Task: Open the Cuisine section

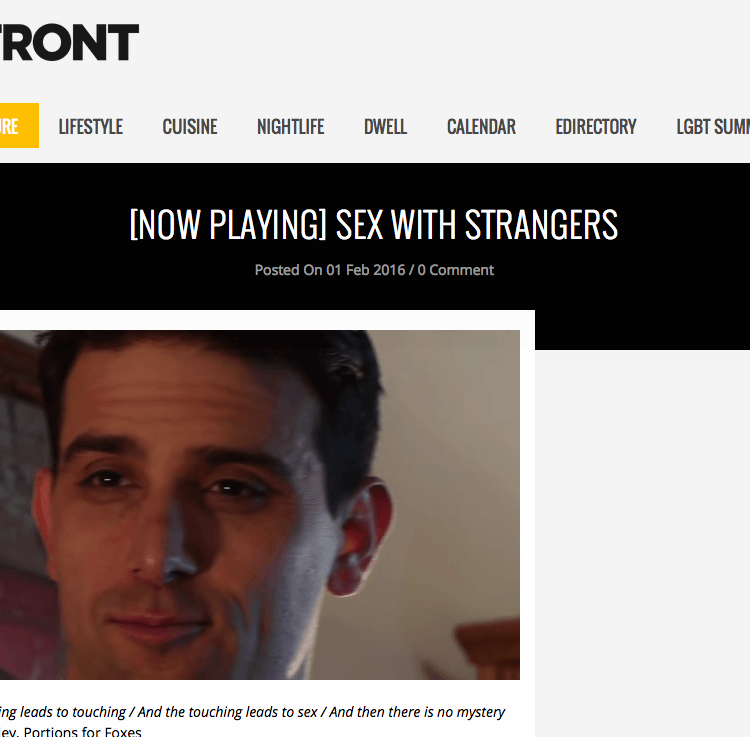Action: pyautogui.click(x=189, y=127)
